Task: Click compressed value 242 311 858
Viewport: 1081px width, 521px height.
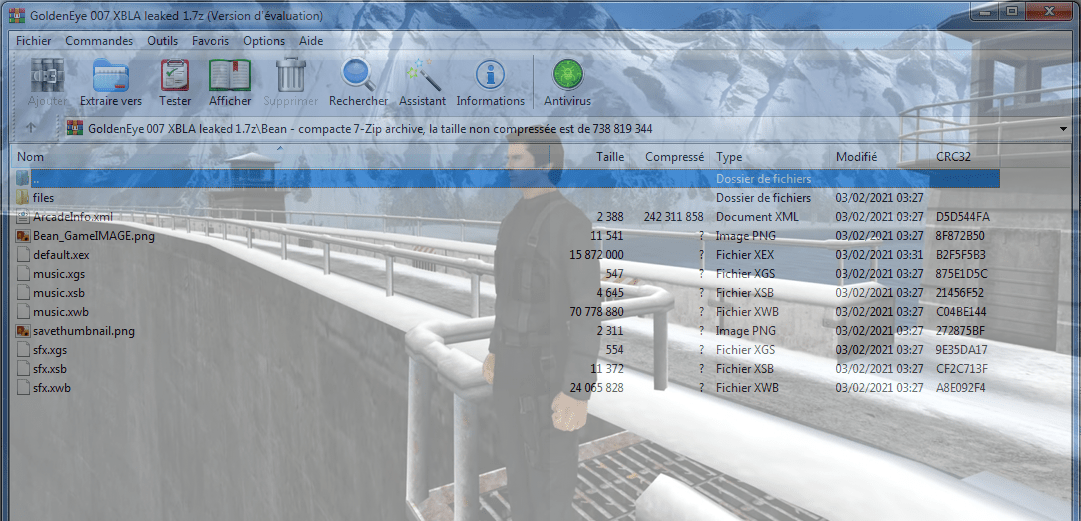Action: [x=674, y=216]
